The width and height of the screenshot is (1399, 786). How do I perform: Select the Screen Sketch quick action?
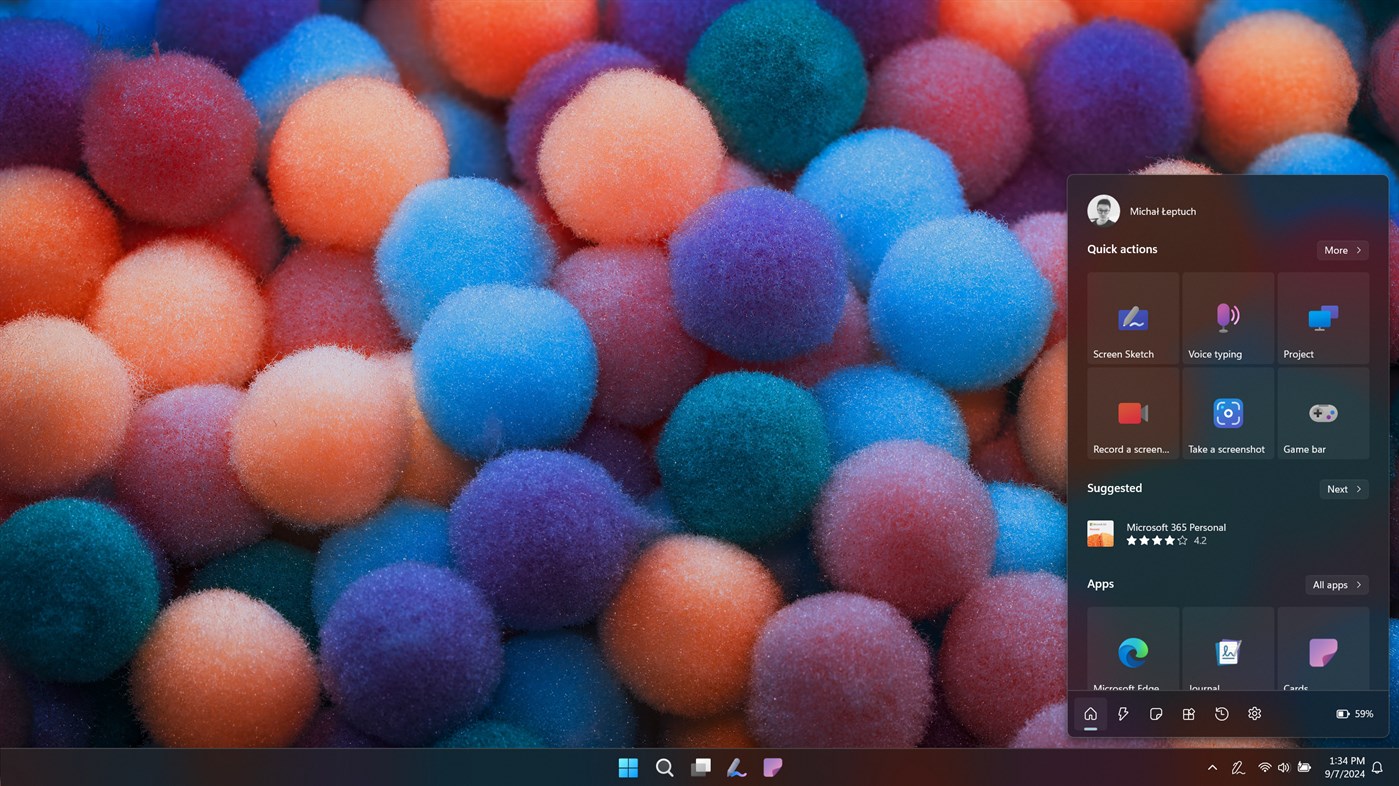[x=1132, y=318]
